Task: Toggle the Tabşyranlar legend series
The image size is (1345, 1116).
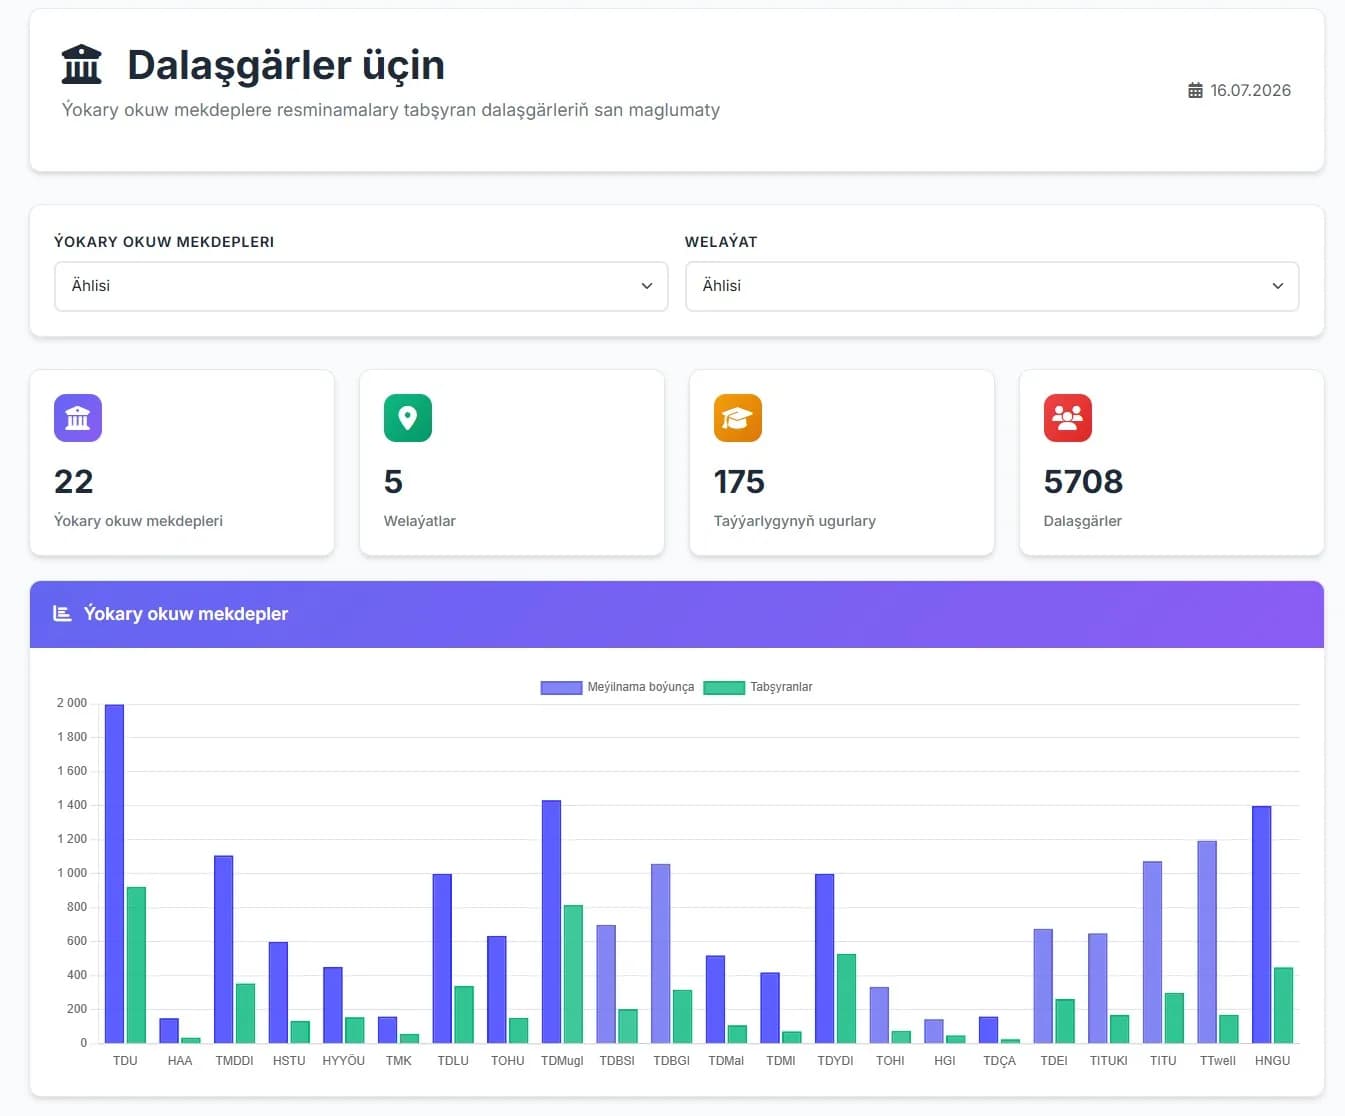Action: [x=758, y=687]
